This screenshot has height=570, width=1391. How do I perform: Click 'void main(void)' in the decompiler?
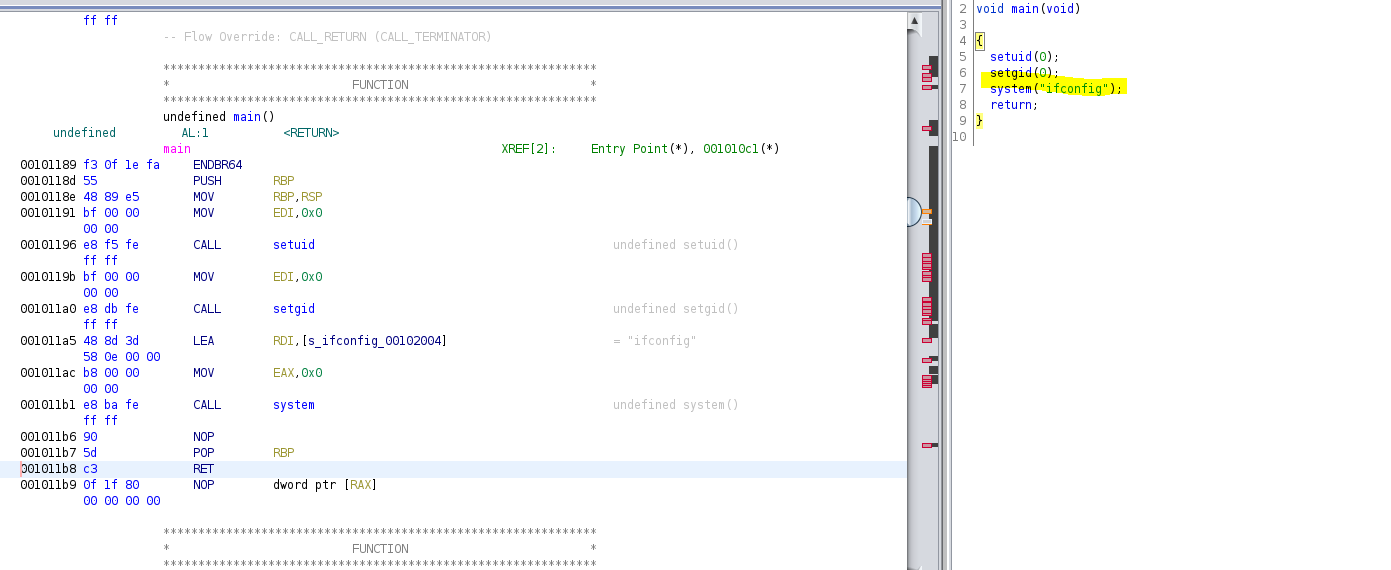(x=1028, y=9)
